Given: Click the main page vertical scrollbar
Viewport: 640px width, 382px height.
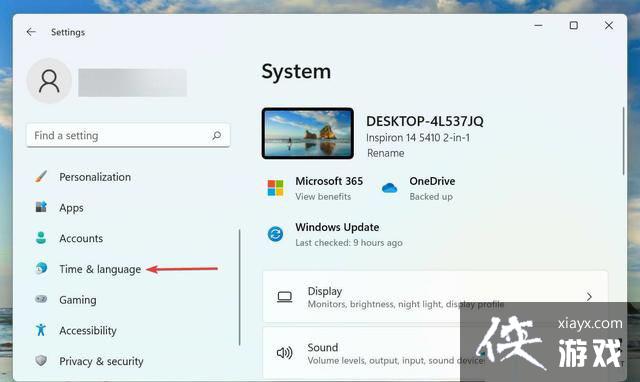Looking at the screenshot, I should coord(623,141).
